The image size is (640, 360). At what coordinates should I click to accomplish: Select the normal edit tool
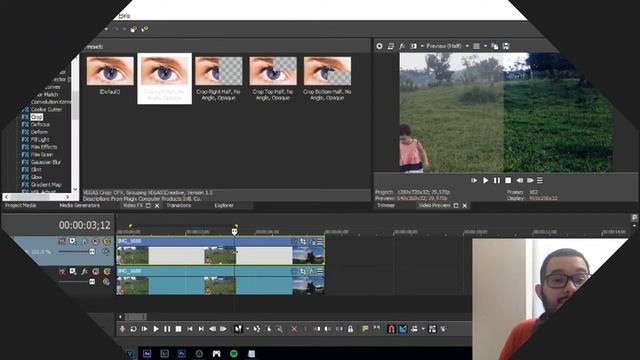[238, 329]
